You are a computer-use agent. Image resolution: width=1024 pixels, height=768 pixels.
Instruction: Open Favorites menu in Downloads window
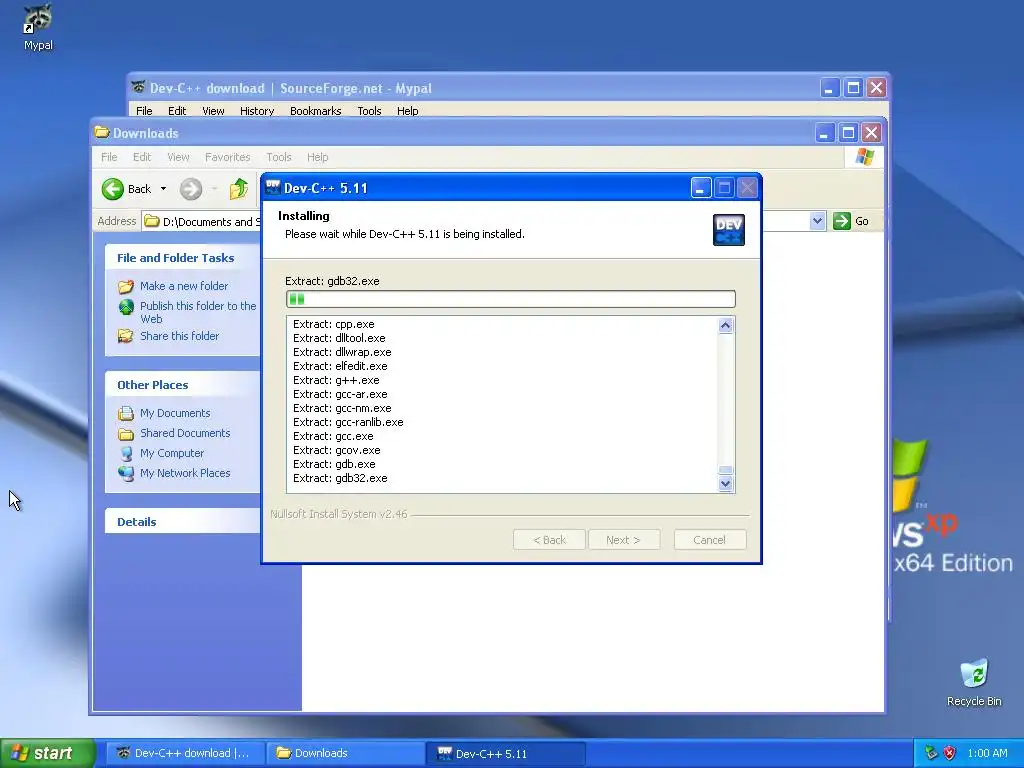coord(227,157)
